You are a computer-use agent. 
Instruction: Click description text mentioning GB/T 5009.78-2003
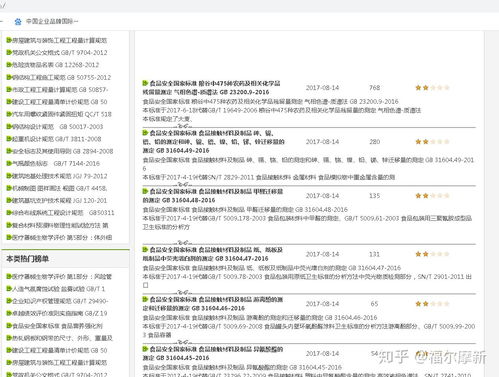(x=307, y=281)
